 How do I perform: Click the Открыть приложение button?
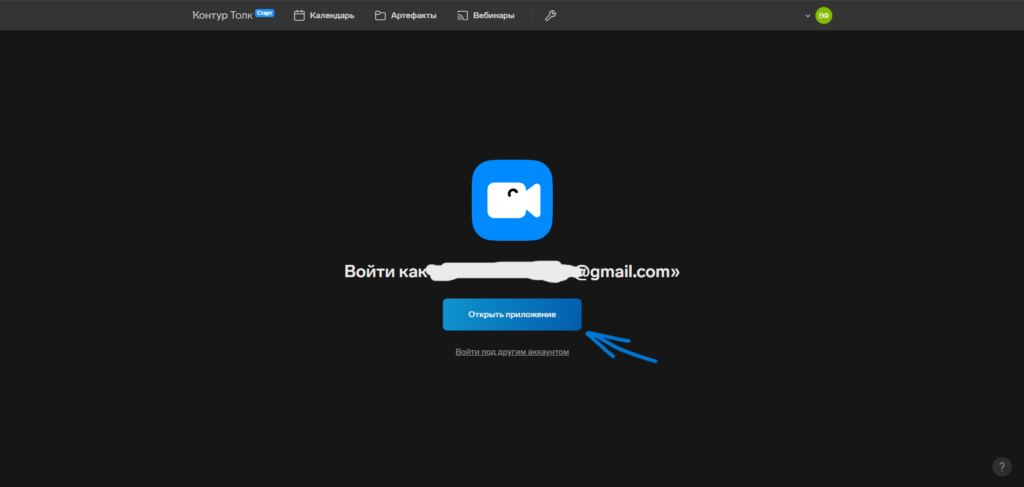point(512,315)
